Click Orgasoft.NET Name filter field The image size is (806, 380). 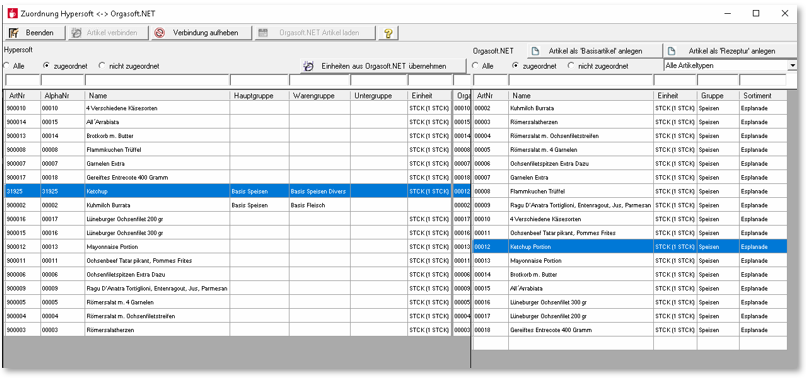coord(581,80)
